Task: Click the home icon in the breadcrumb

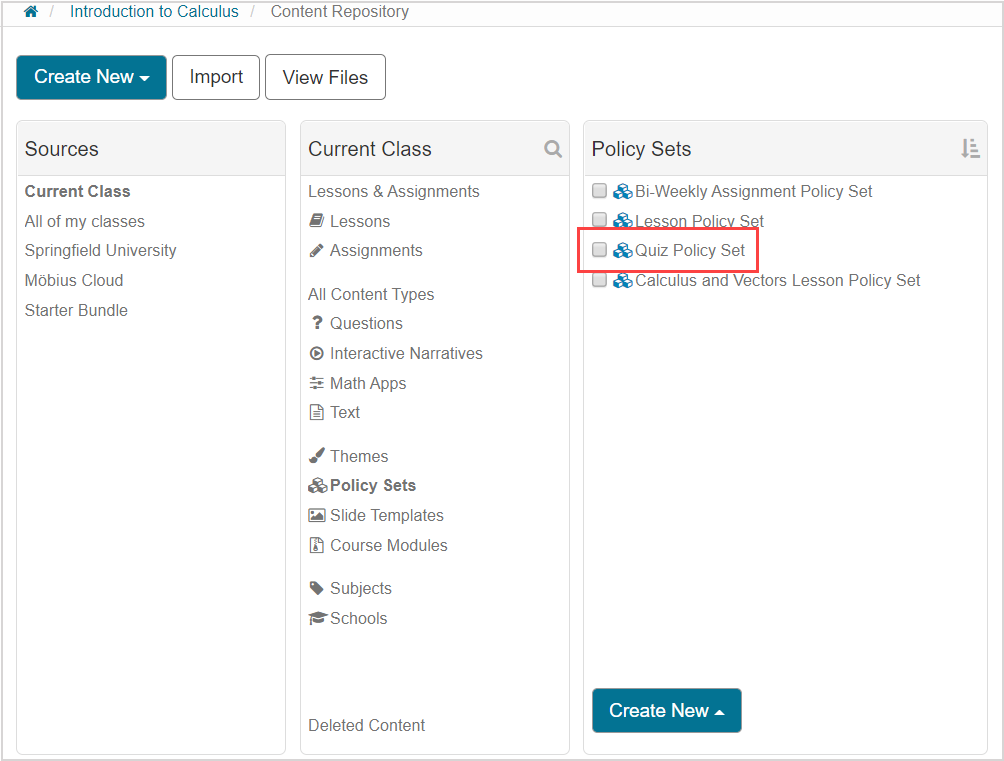Action: point(30,11)
